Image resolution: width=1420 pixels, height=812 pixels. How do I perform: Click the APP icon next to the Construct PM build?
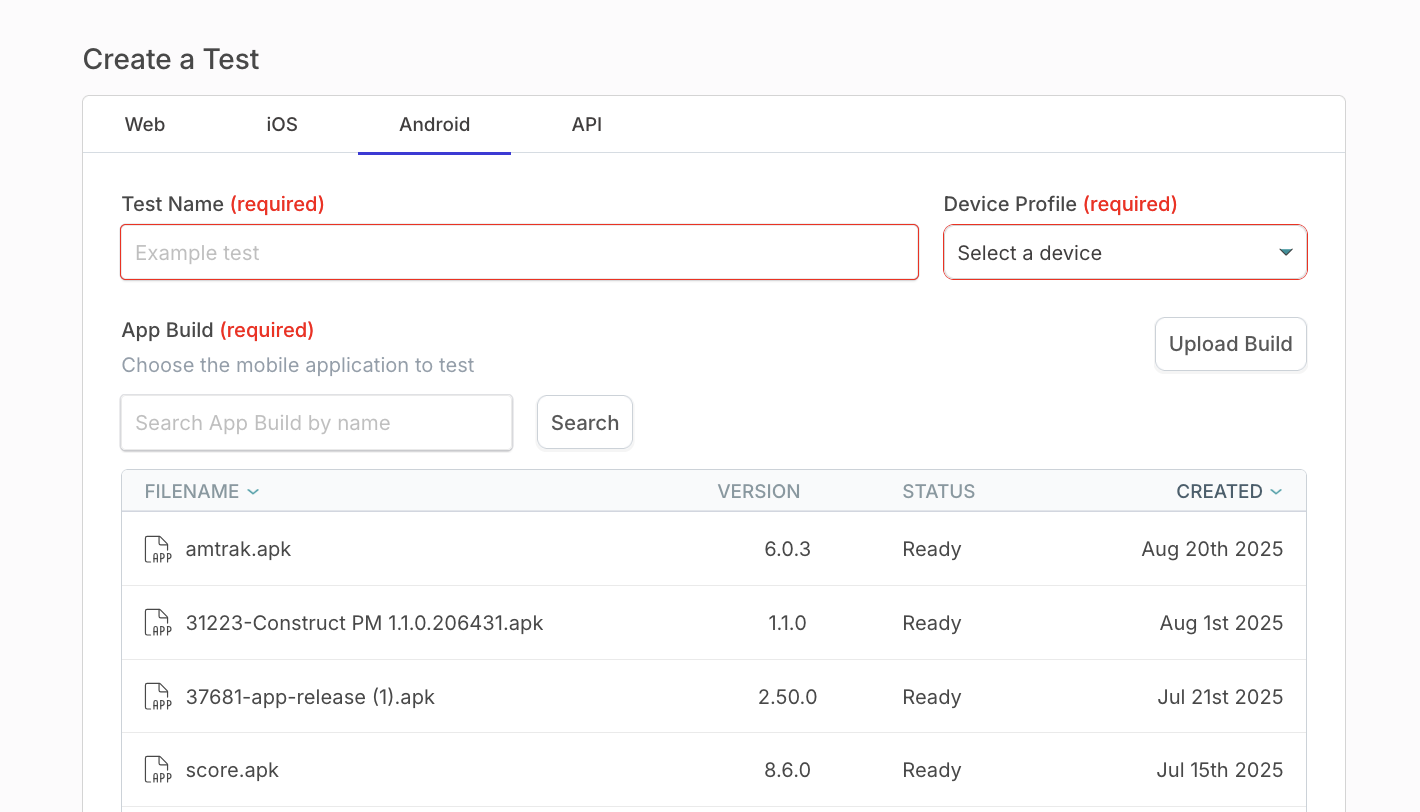(157, 622)
